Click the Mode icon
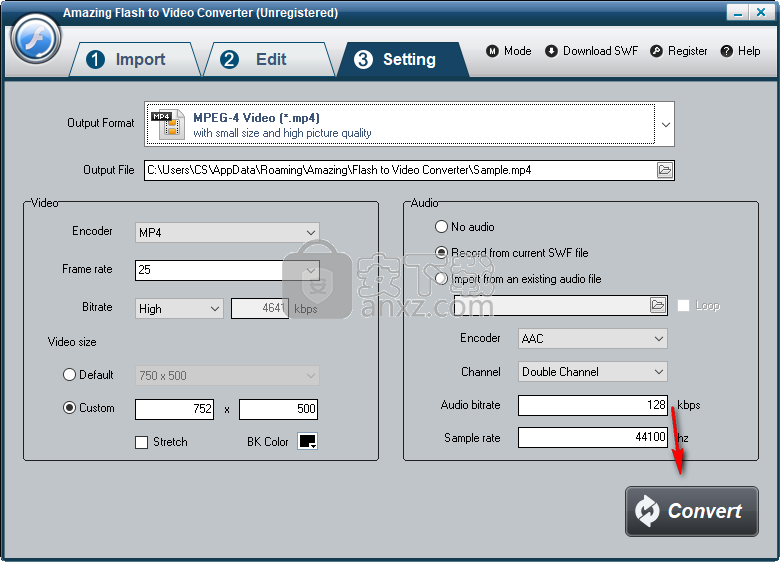This screenshot has height=562, width=780. coord(492,51)
